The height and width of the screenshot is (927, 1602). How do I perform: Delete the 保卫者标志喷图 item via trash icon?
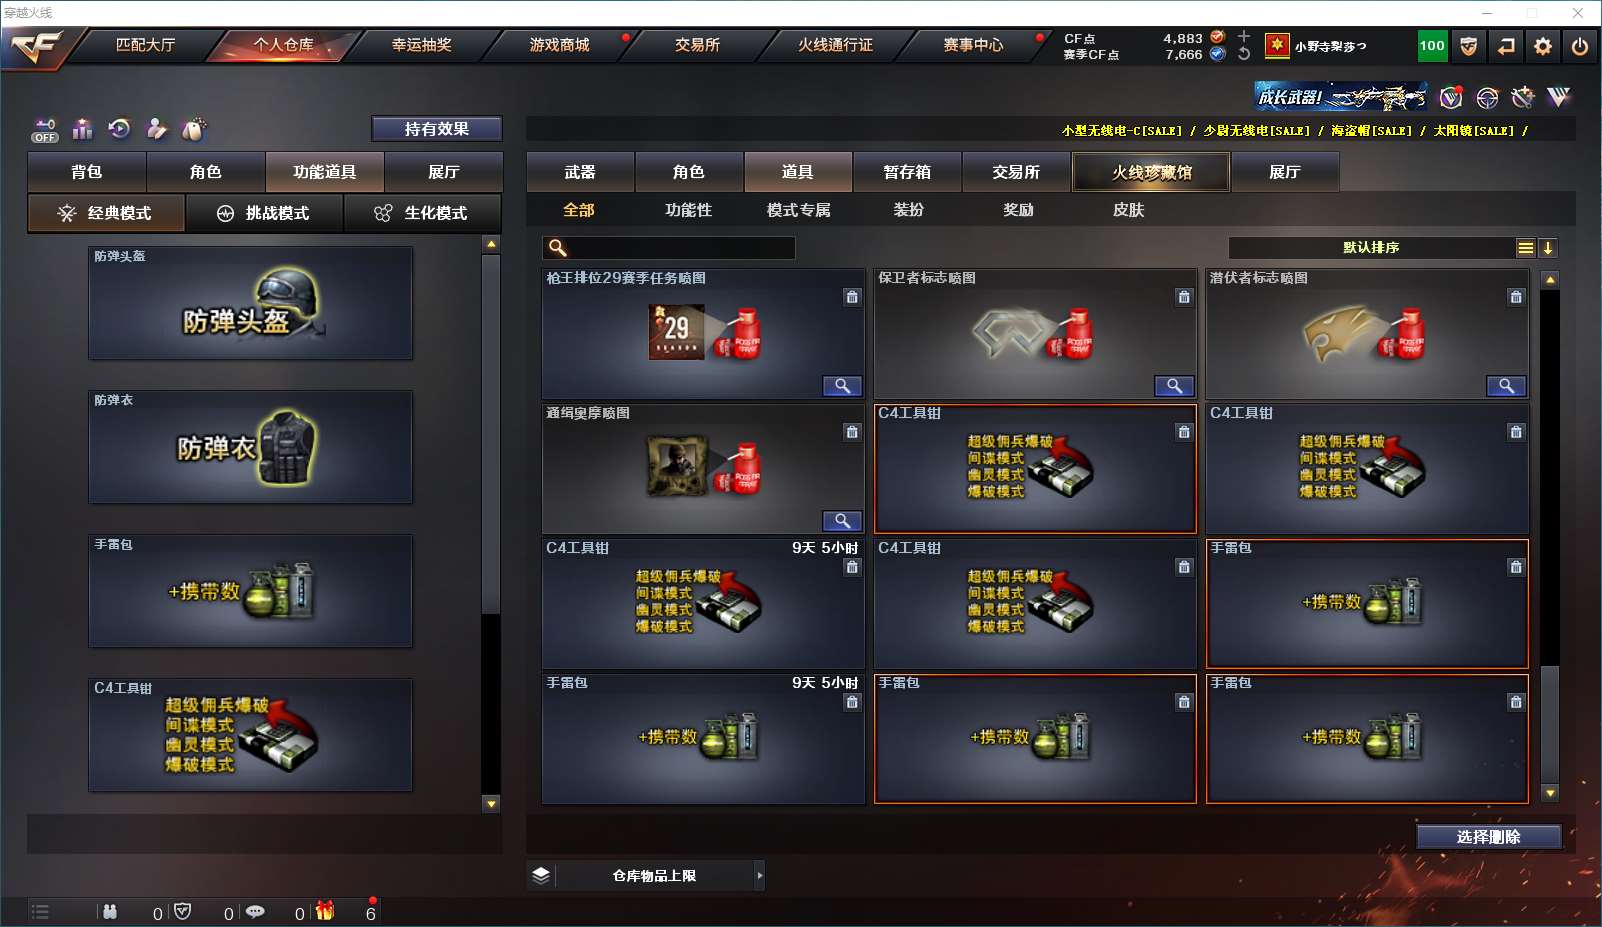click(x=1184, y=297)
